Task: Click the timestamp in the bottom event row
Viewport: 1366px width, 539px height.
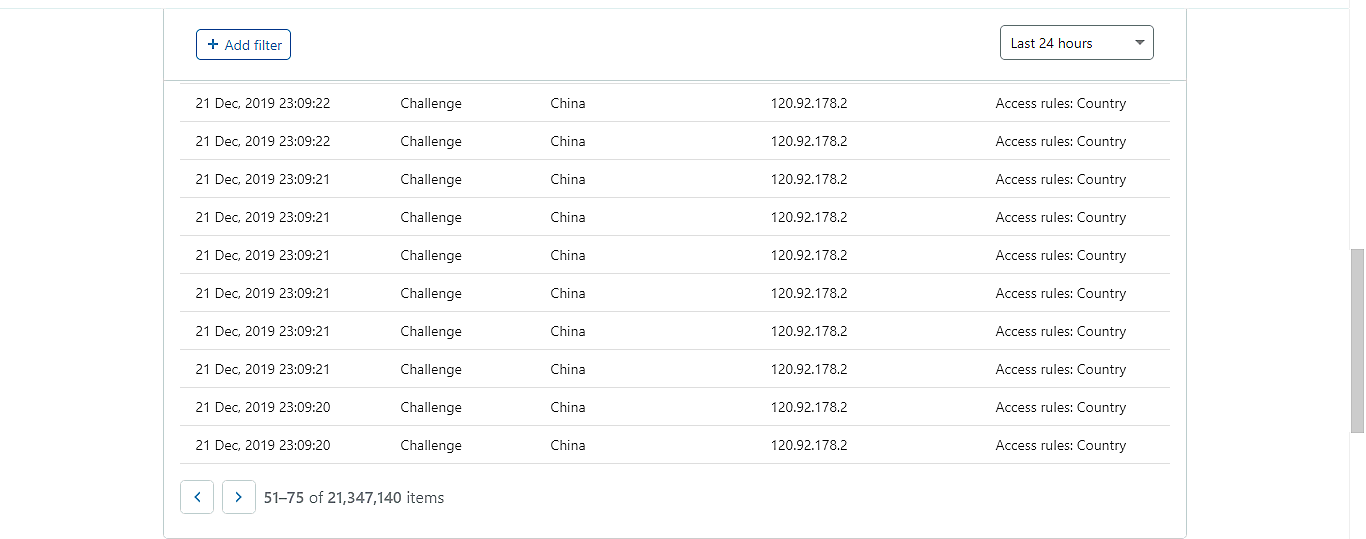Action: [x=262, y=445]
